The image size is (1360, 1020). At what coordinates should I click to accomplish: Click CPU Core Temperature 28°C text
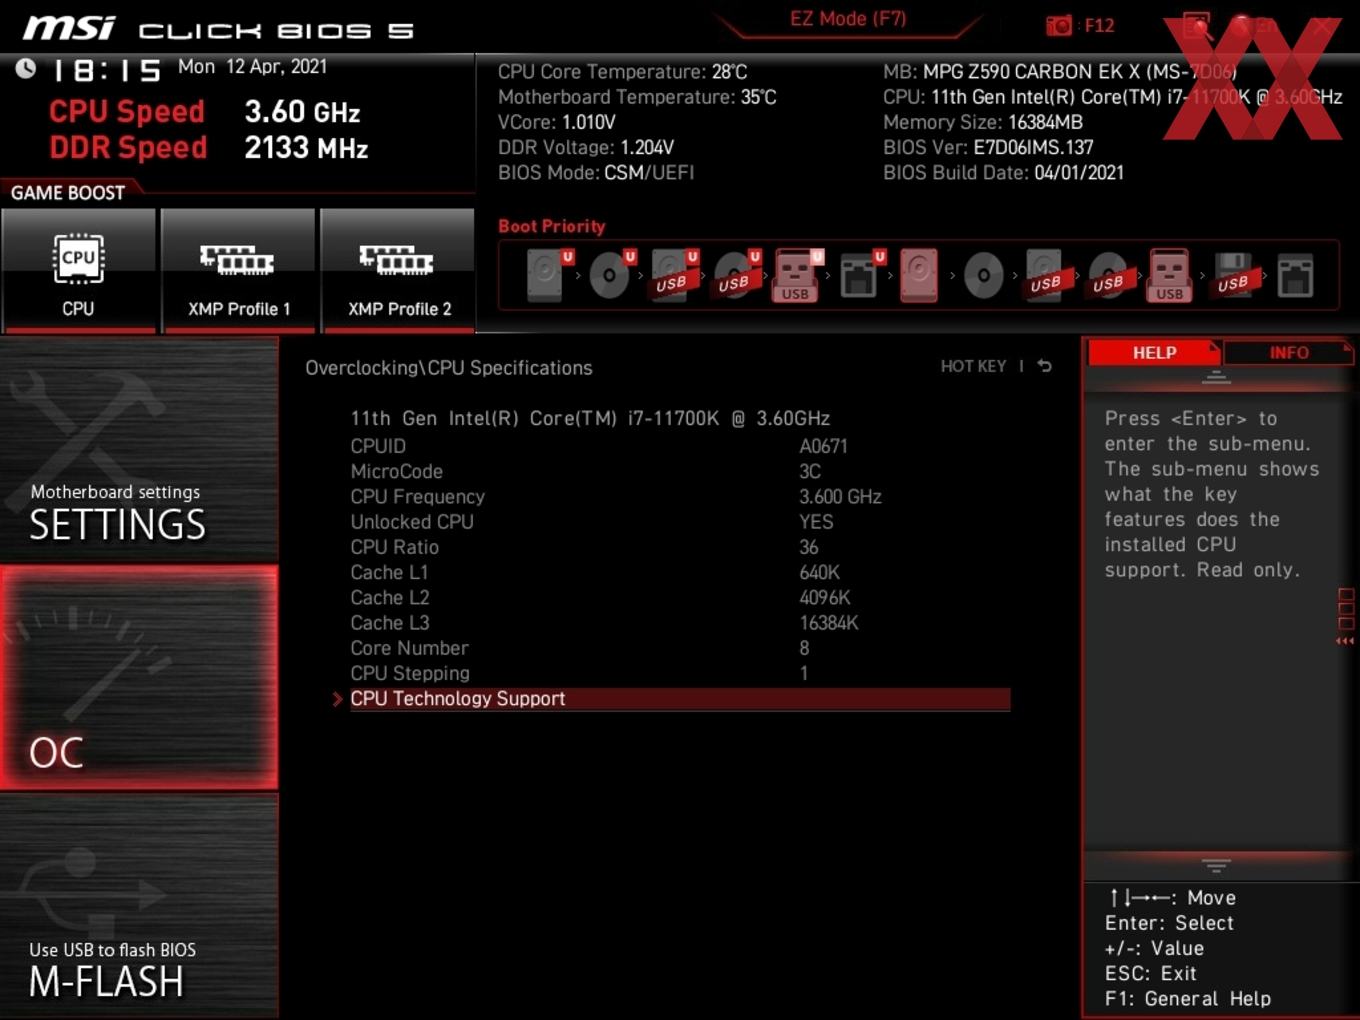click(x=622, y=72)
